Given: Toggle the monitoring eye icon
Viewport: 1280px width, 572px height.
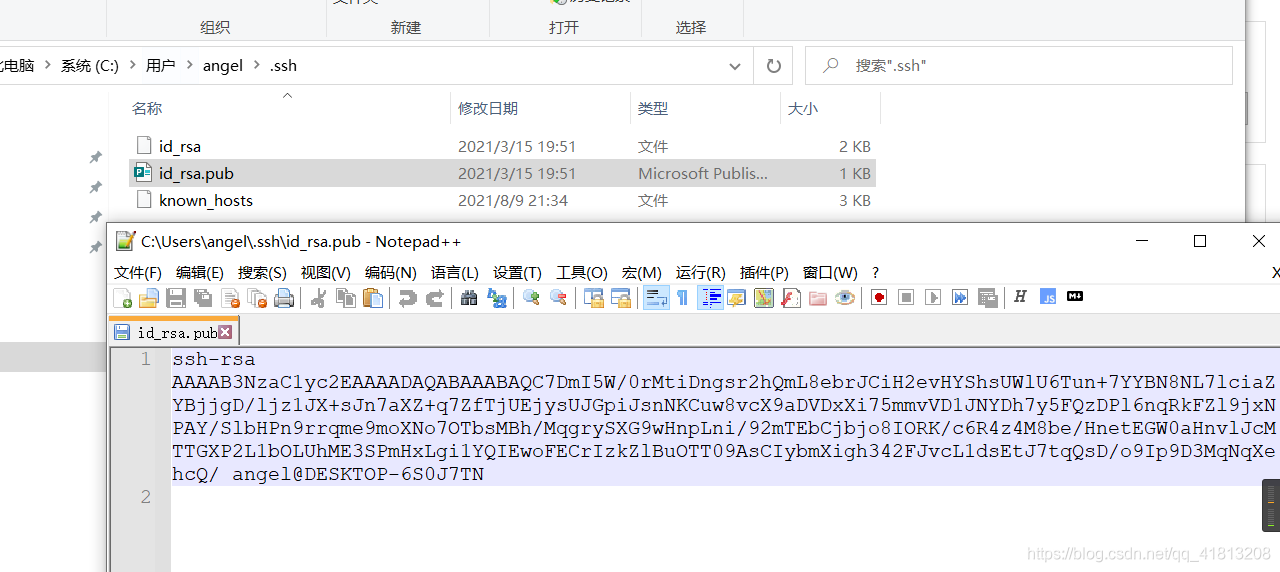Looking at the screenshot, I should (845, 298).
